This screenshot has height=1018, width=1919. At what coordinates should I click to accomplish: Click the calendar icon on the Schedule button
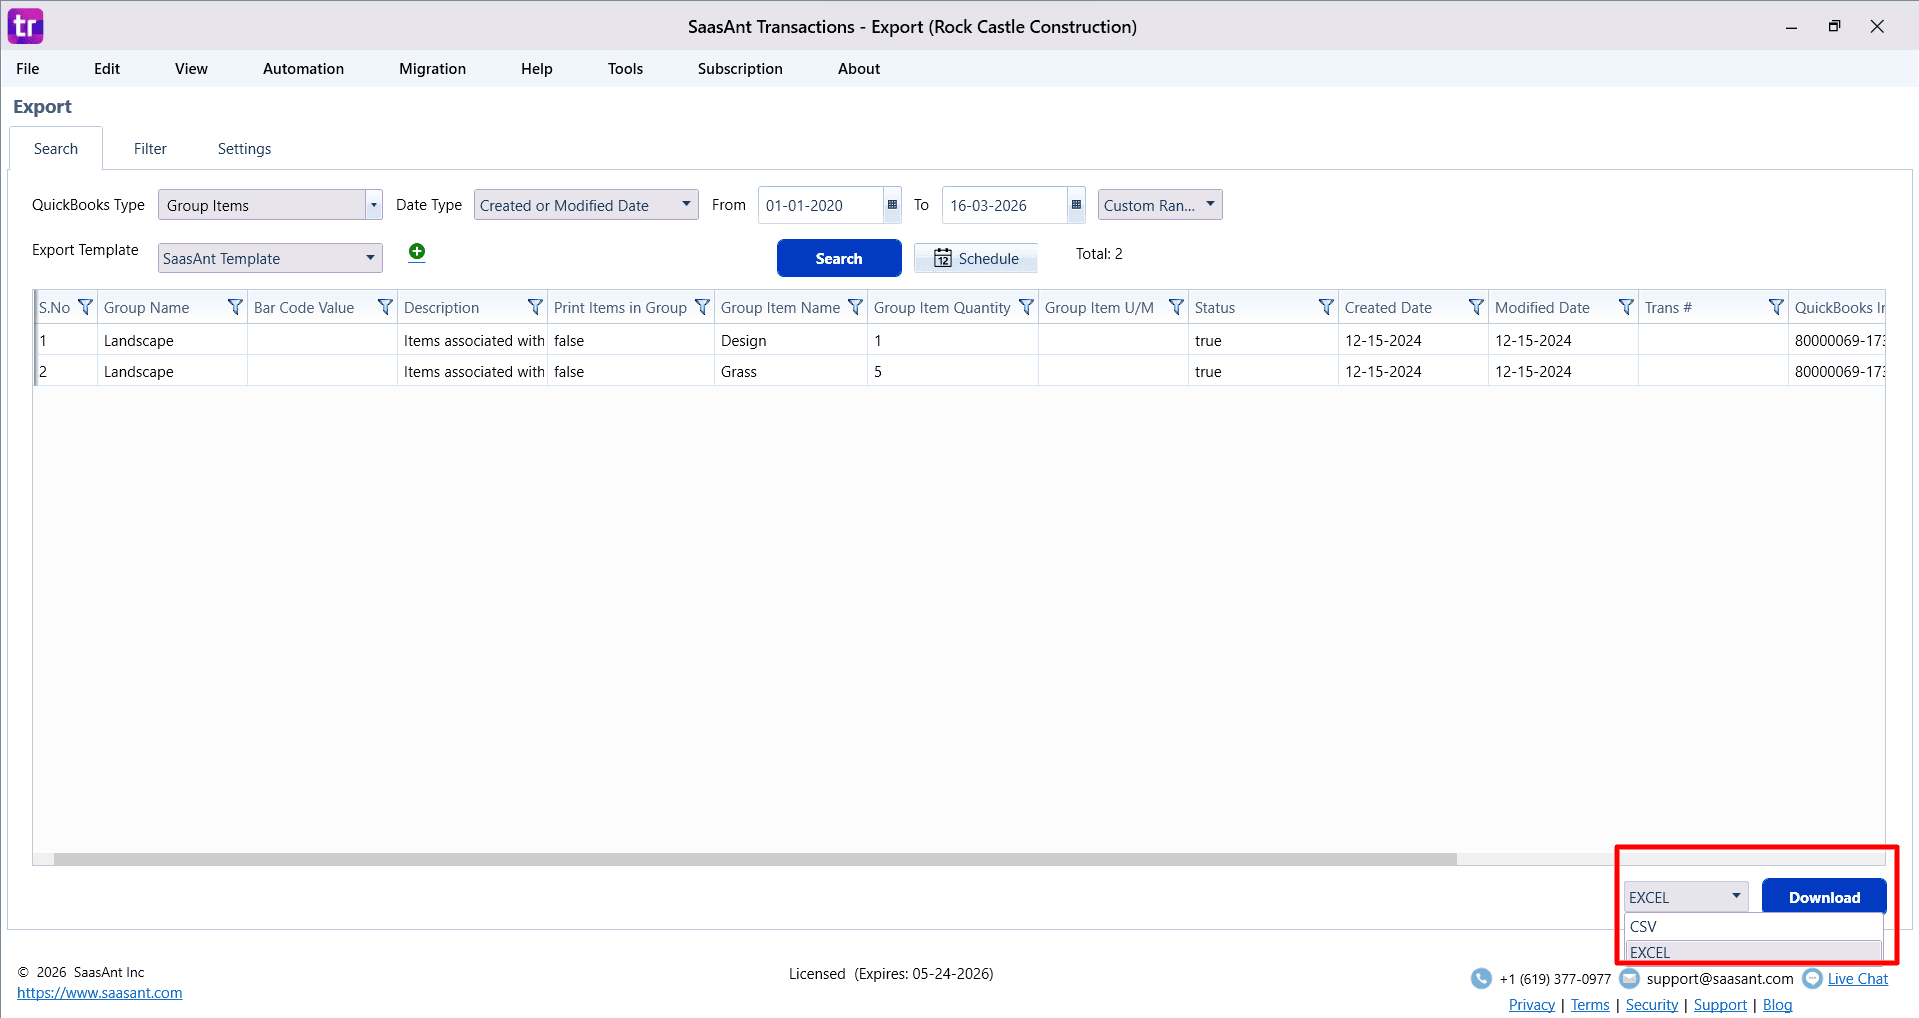[944, 258]
